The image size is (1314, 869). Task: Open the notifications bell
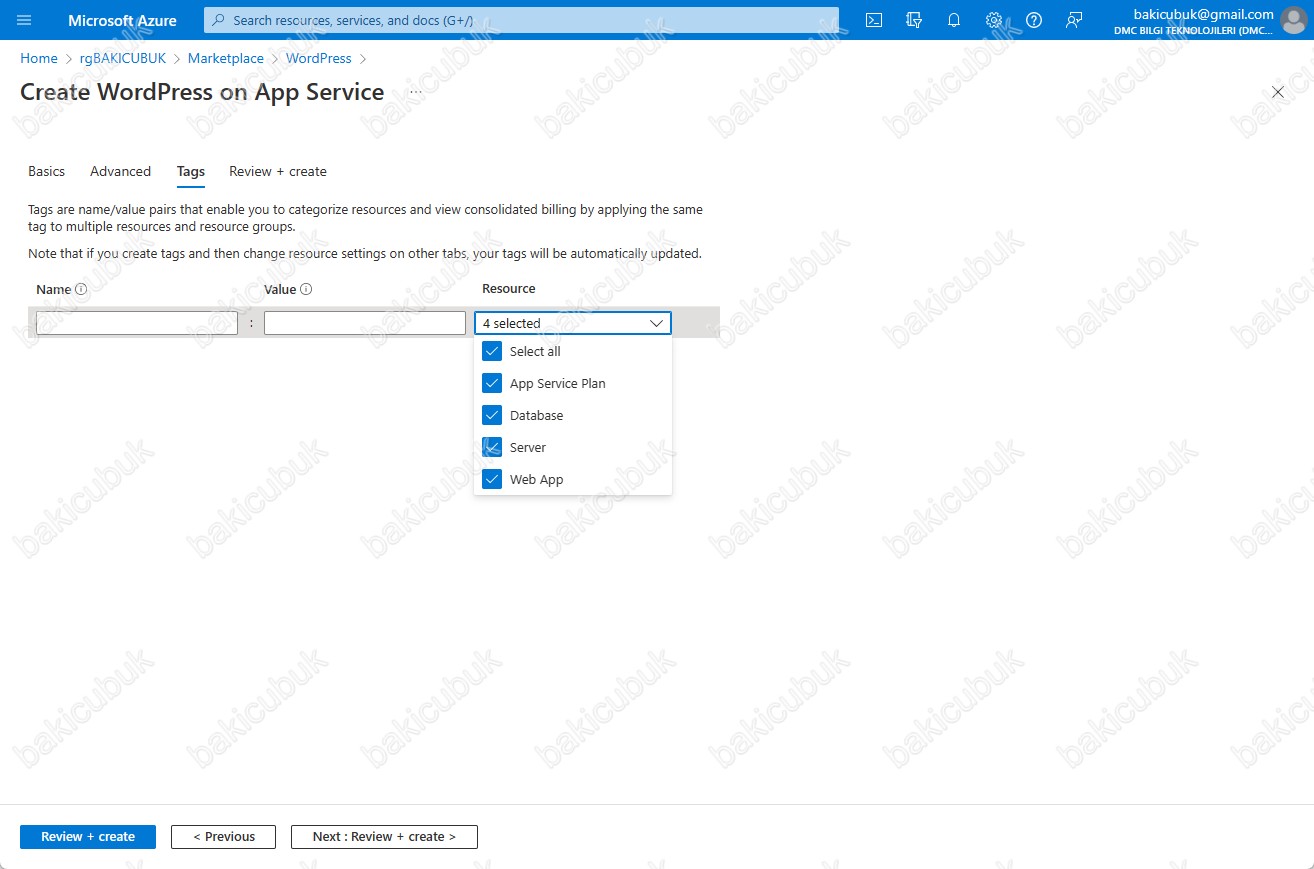[x=954, y=20]
